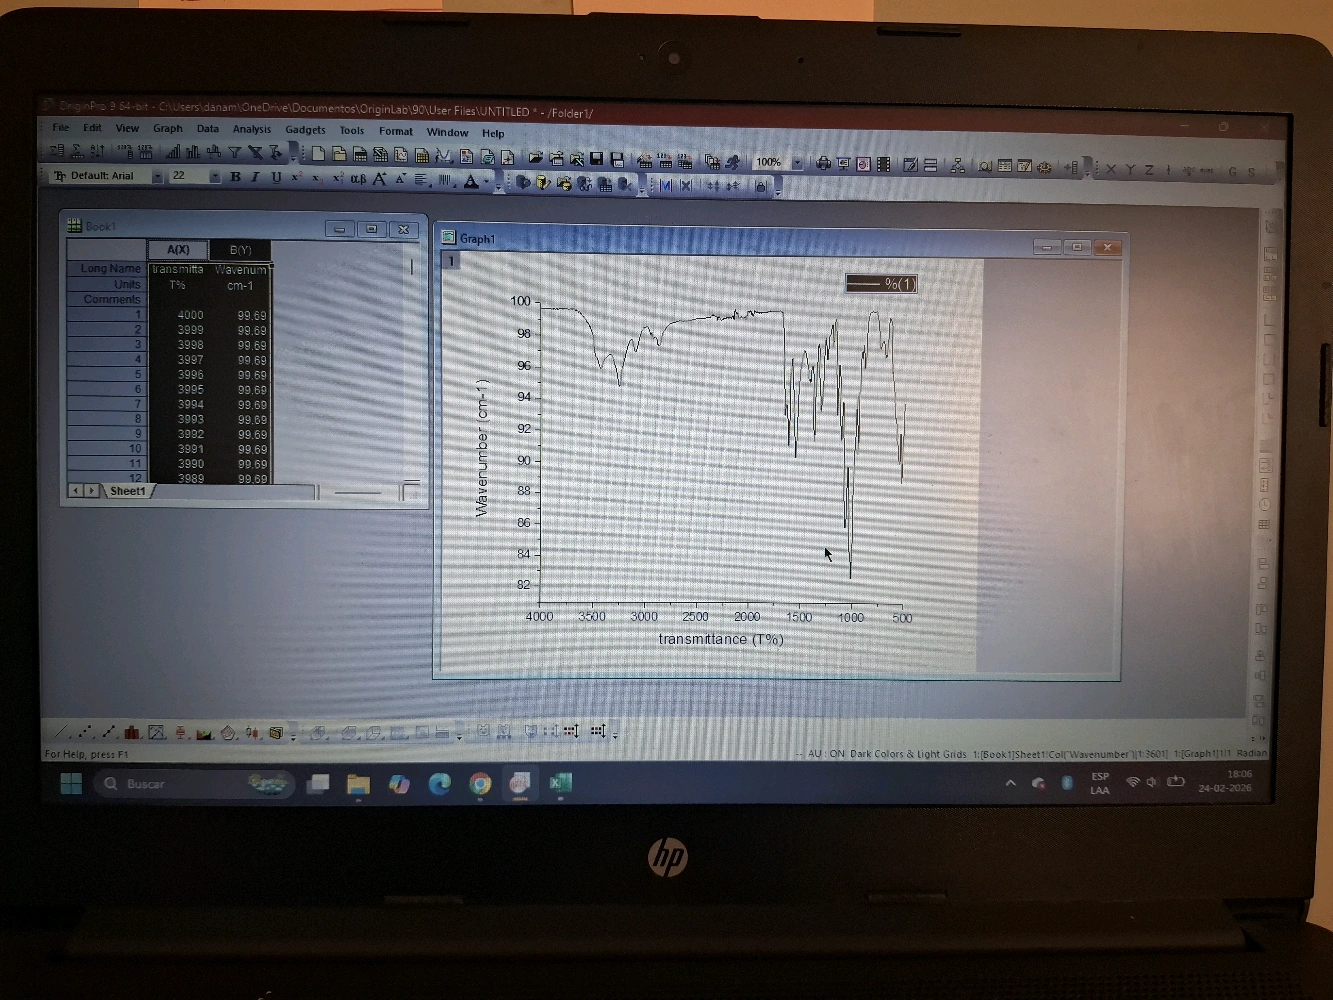Open the Default: Arial font dropdown

[x=157, y=176]
